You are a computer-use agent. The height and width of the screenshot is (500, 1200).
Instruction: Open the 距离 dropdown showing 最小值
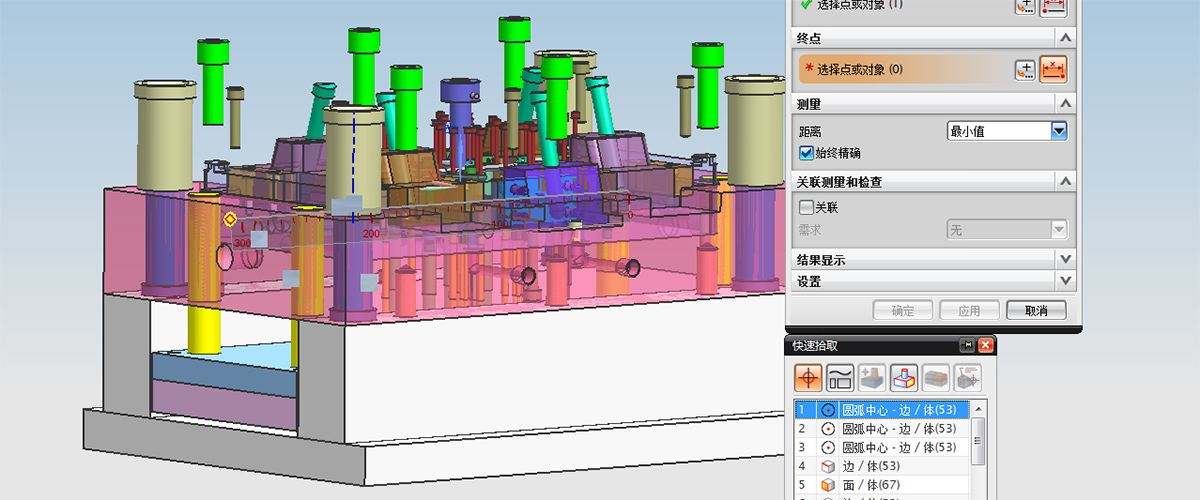[x=1007, y=130]
